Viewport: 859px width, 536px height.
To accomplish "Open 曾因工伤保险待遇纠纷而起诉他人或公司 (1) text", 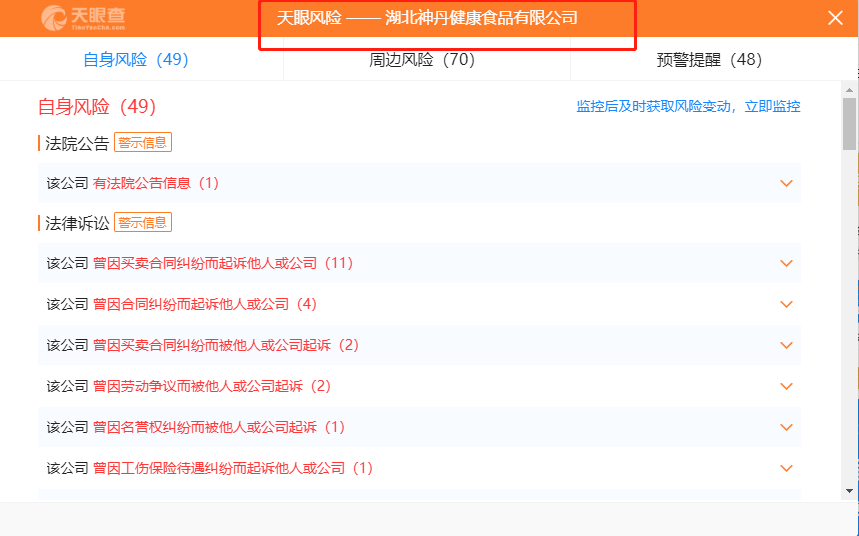I will [x=233, y=468].
